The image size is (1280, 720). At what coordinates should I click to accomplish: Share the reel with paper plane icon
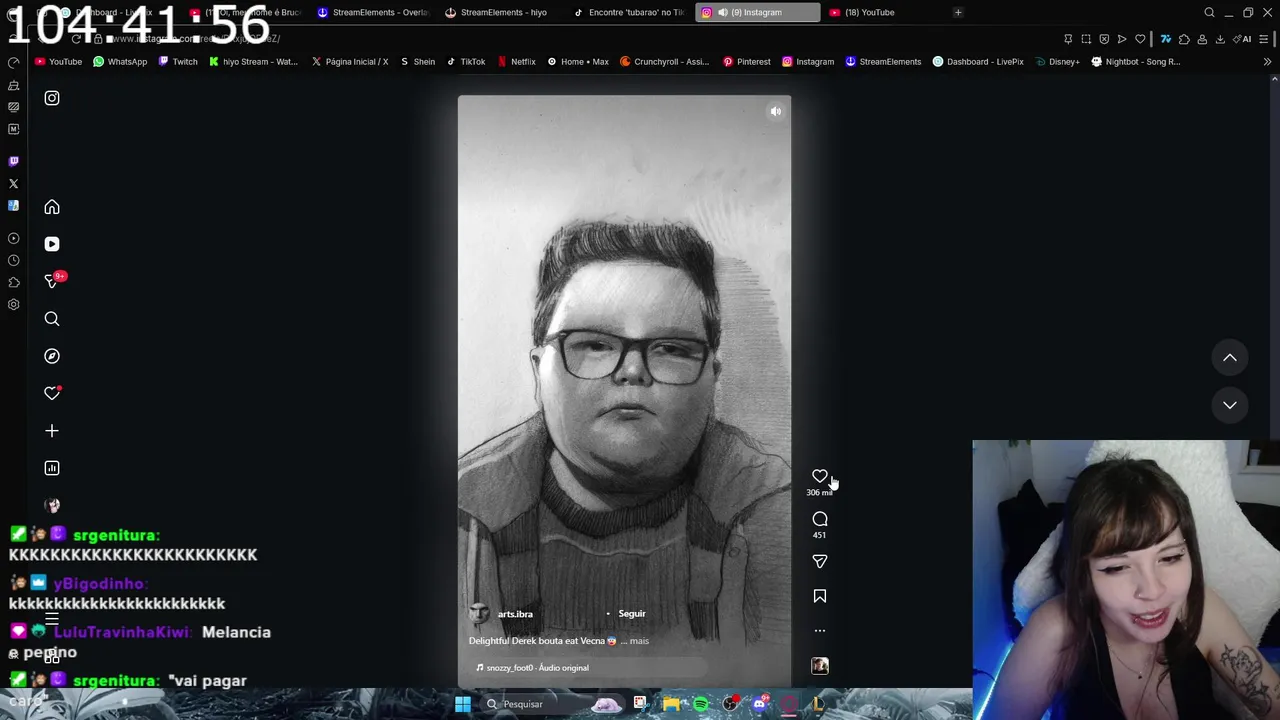click(x=820, y=562)
